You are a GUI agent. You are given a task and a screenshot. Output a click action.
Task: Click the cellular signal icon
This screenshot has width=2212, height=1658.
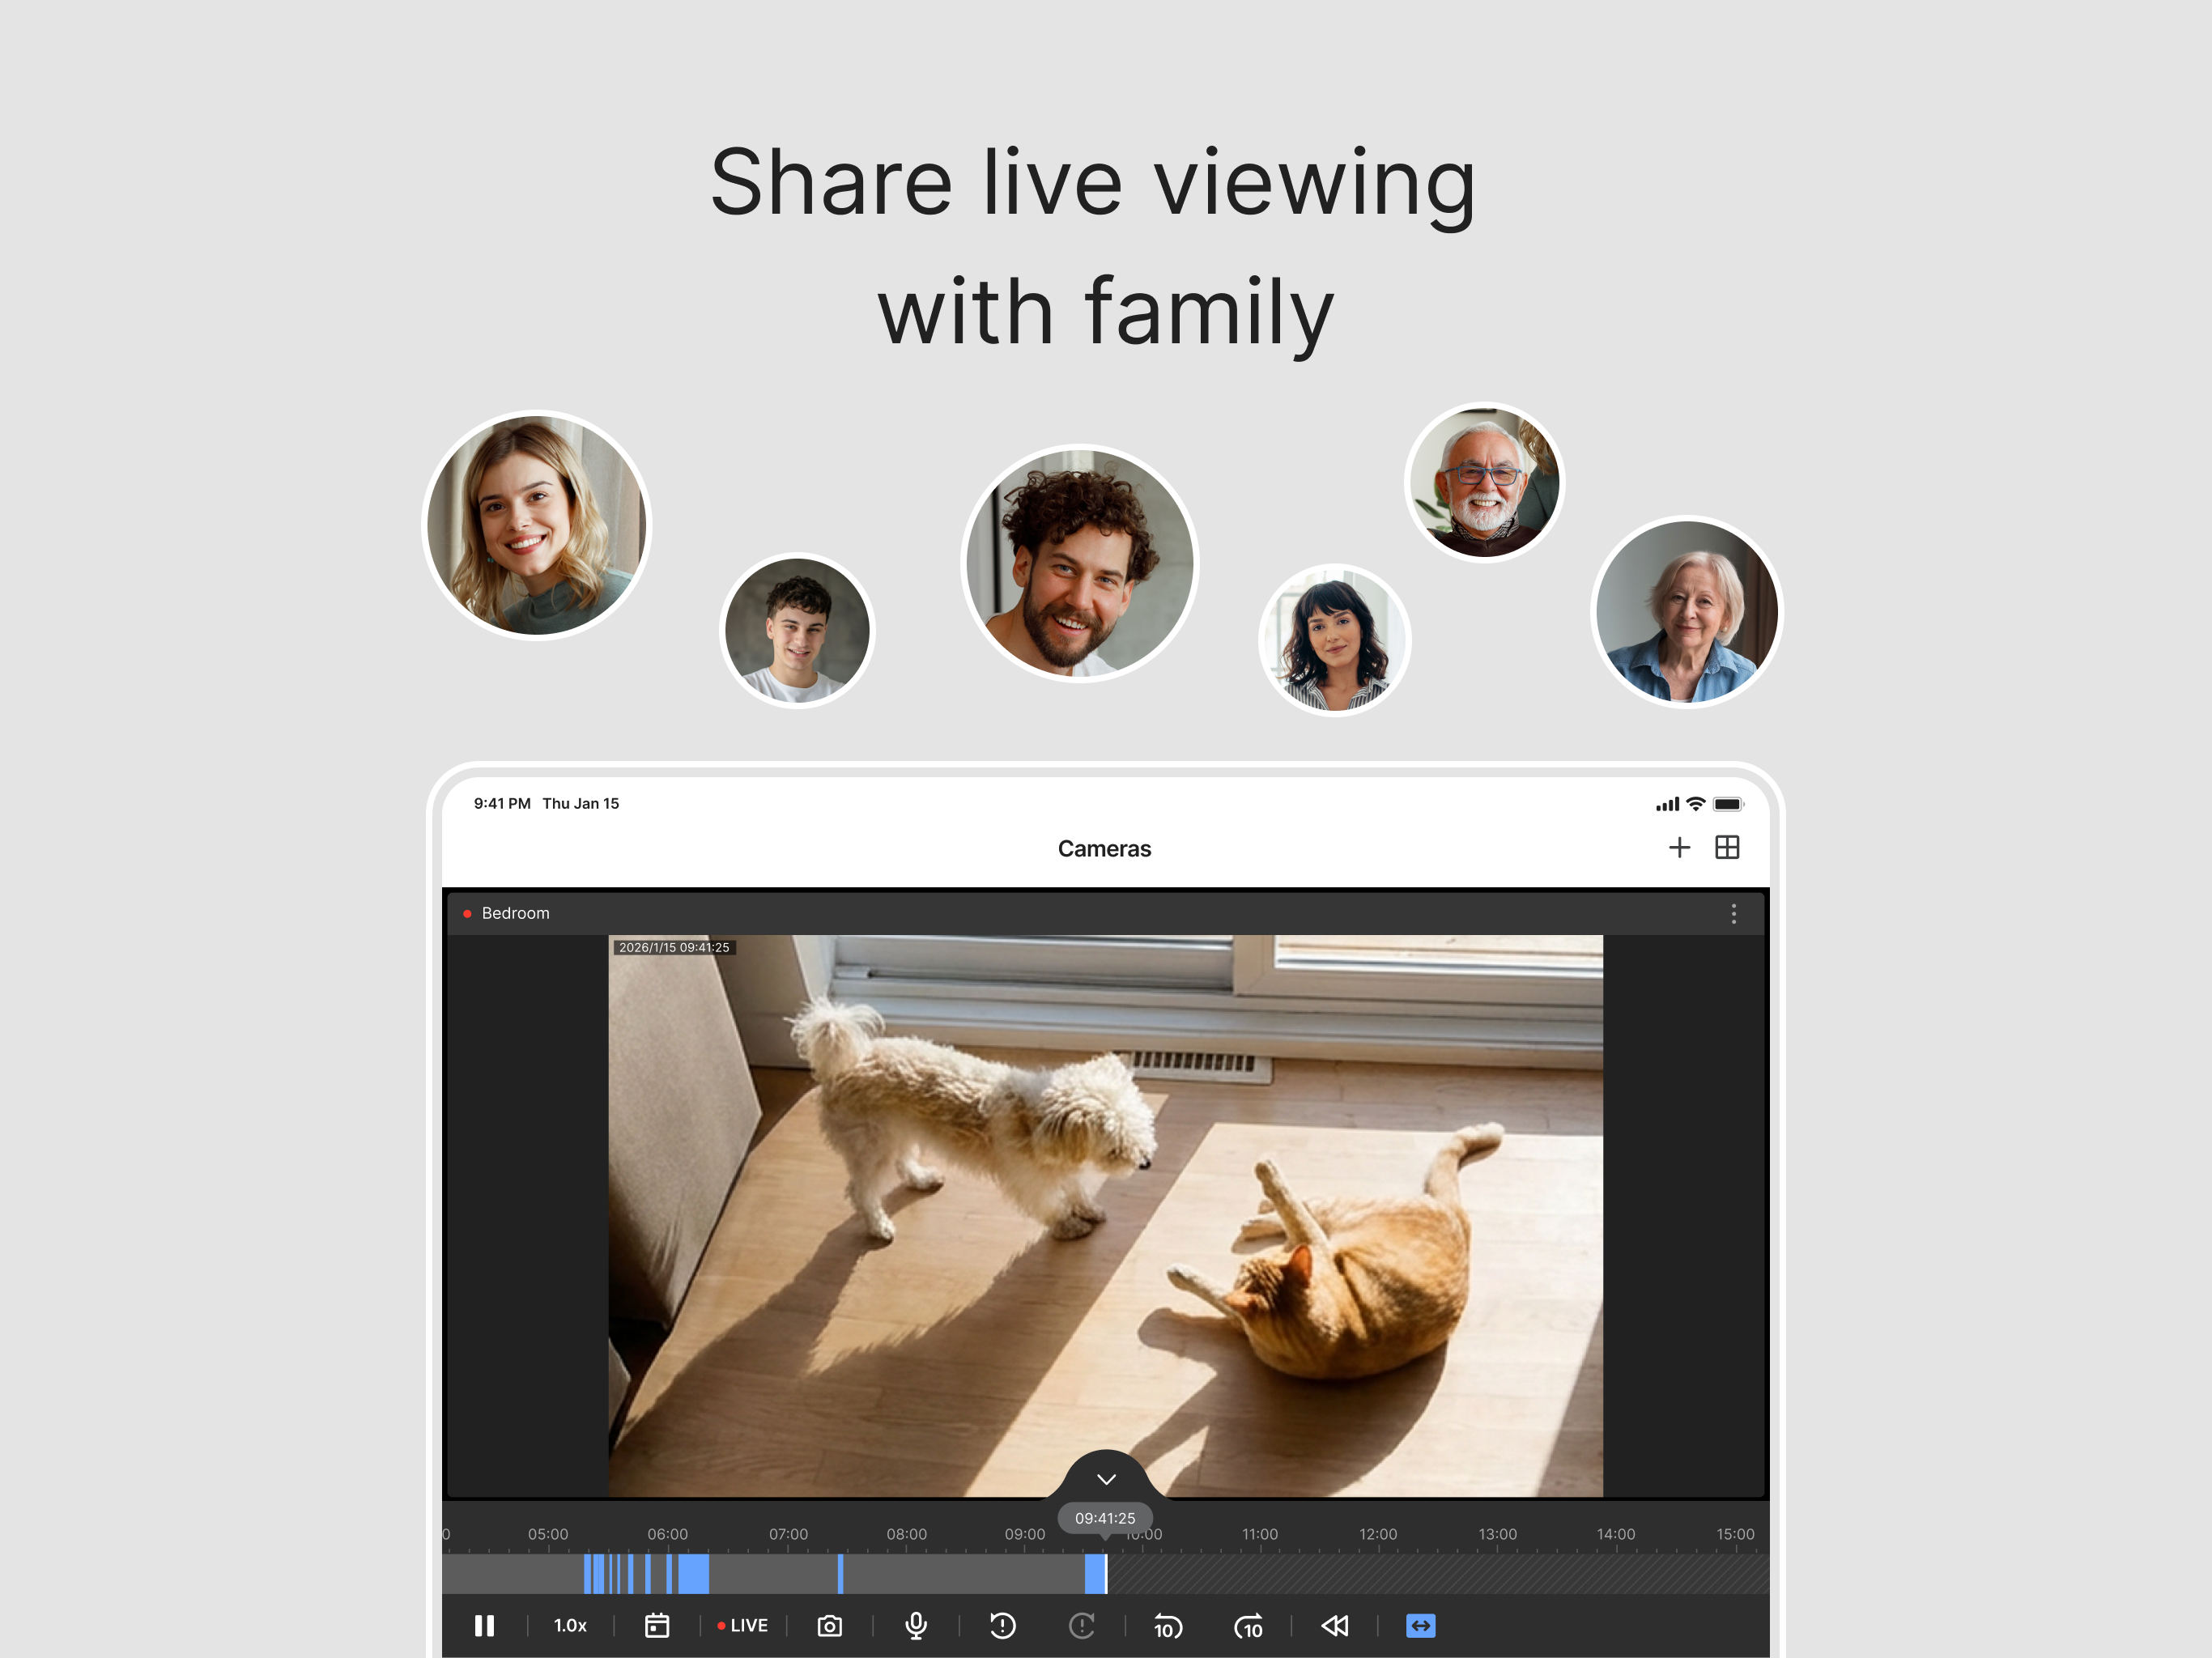click(1667, 804)
